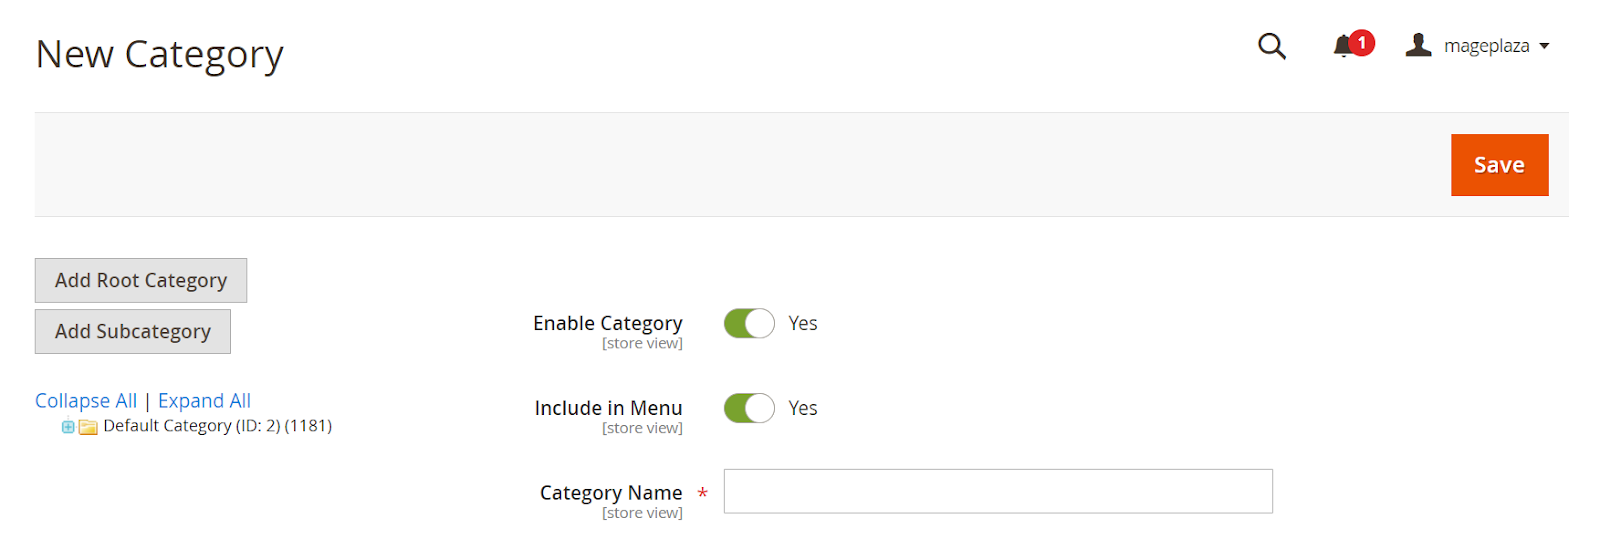Click the Category Name field label
Viewport: 1600px width, 560px height.
pyautogui.click(x=611, y=493)
